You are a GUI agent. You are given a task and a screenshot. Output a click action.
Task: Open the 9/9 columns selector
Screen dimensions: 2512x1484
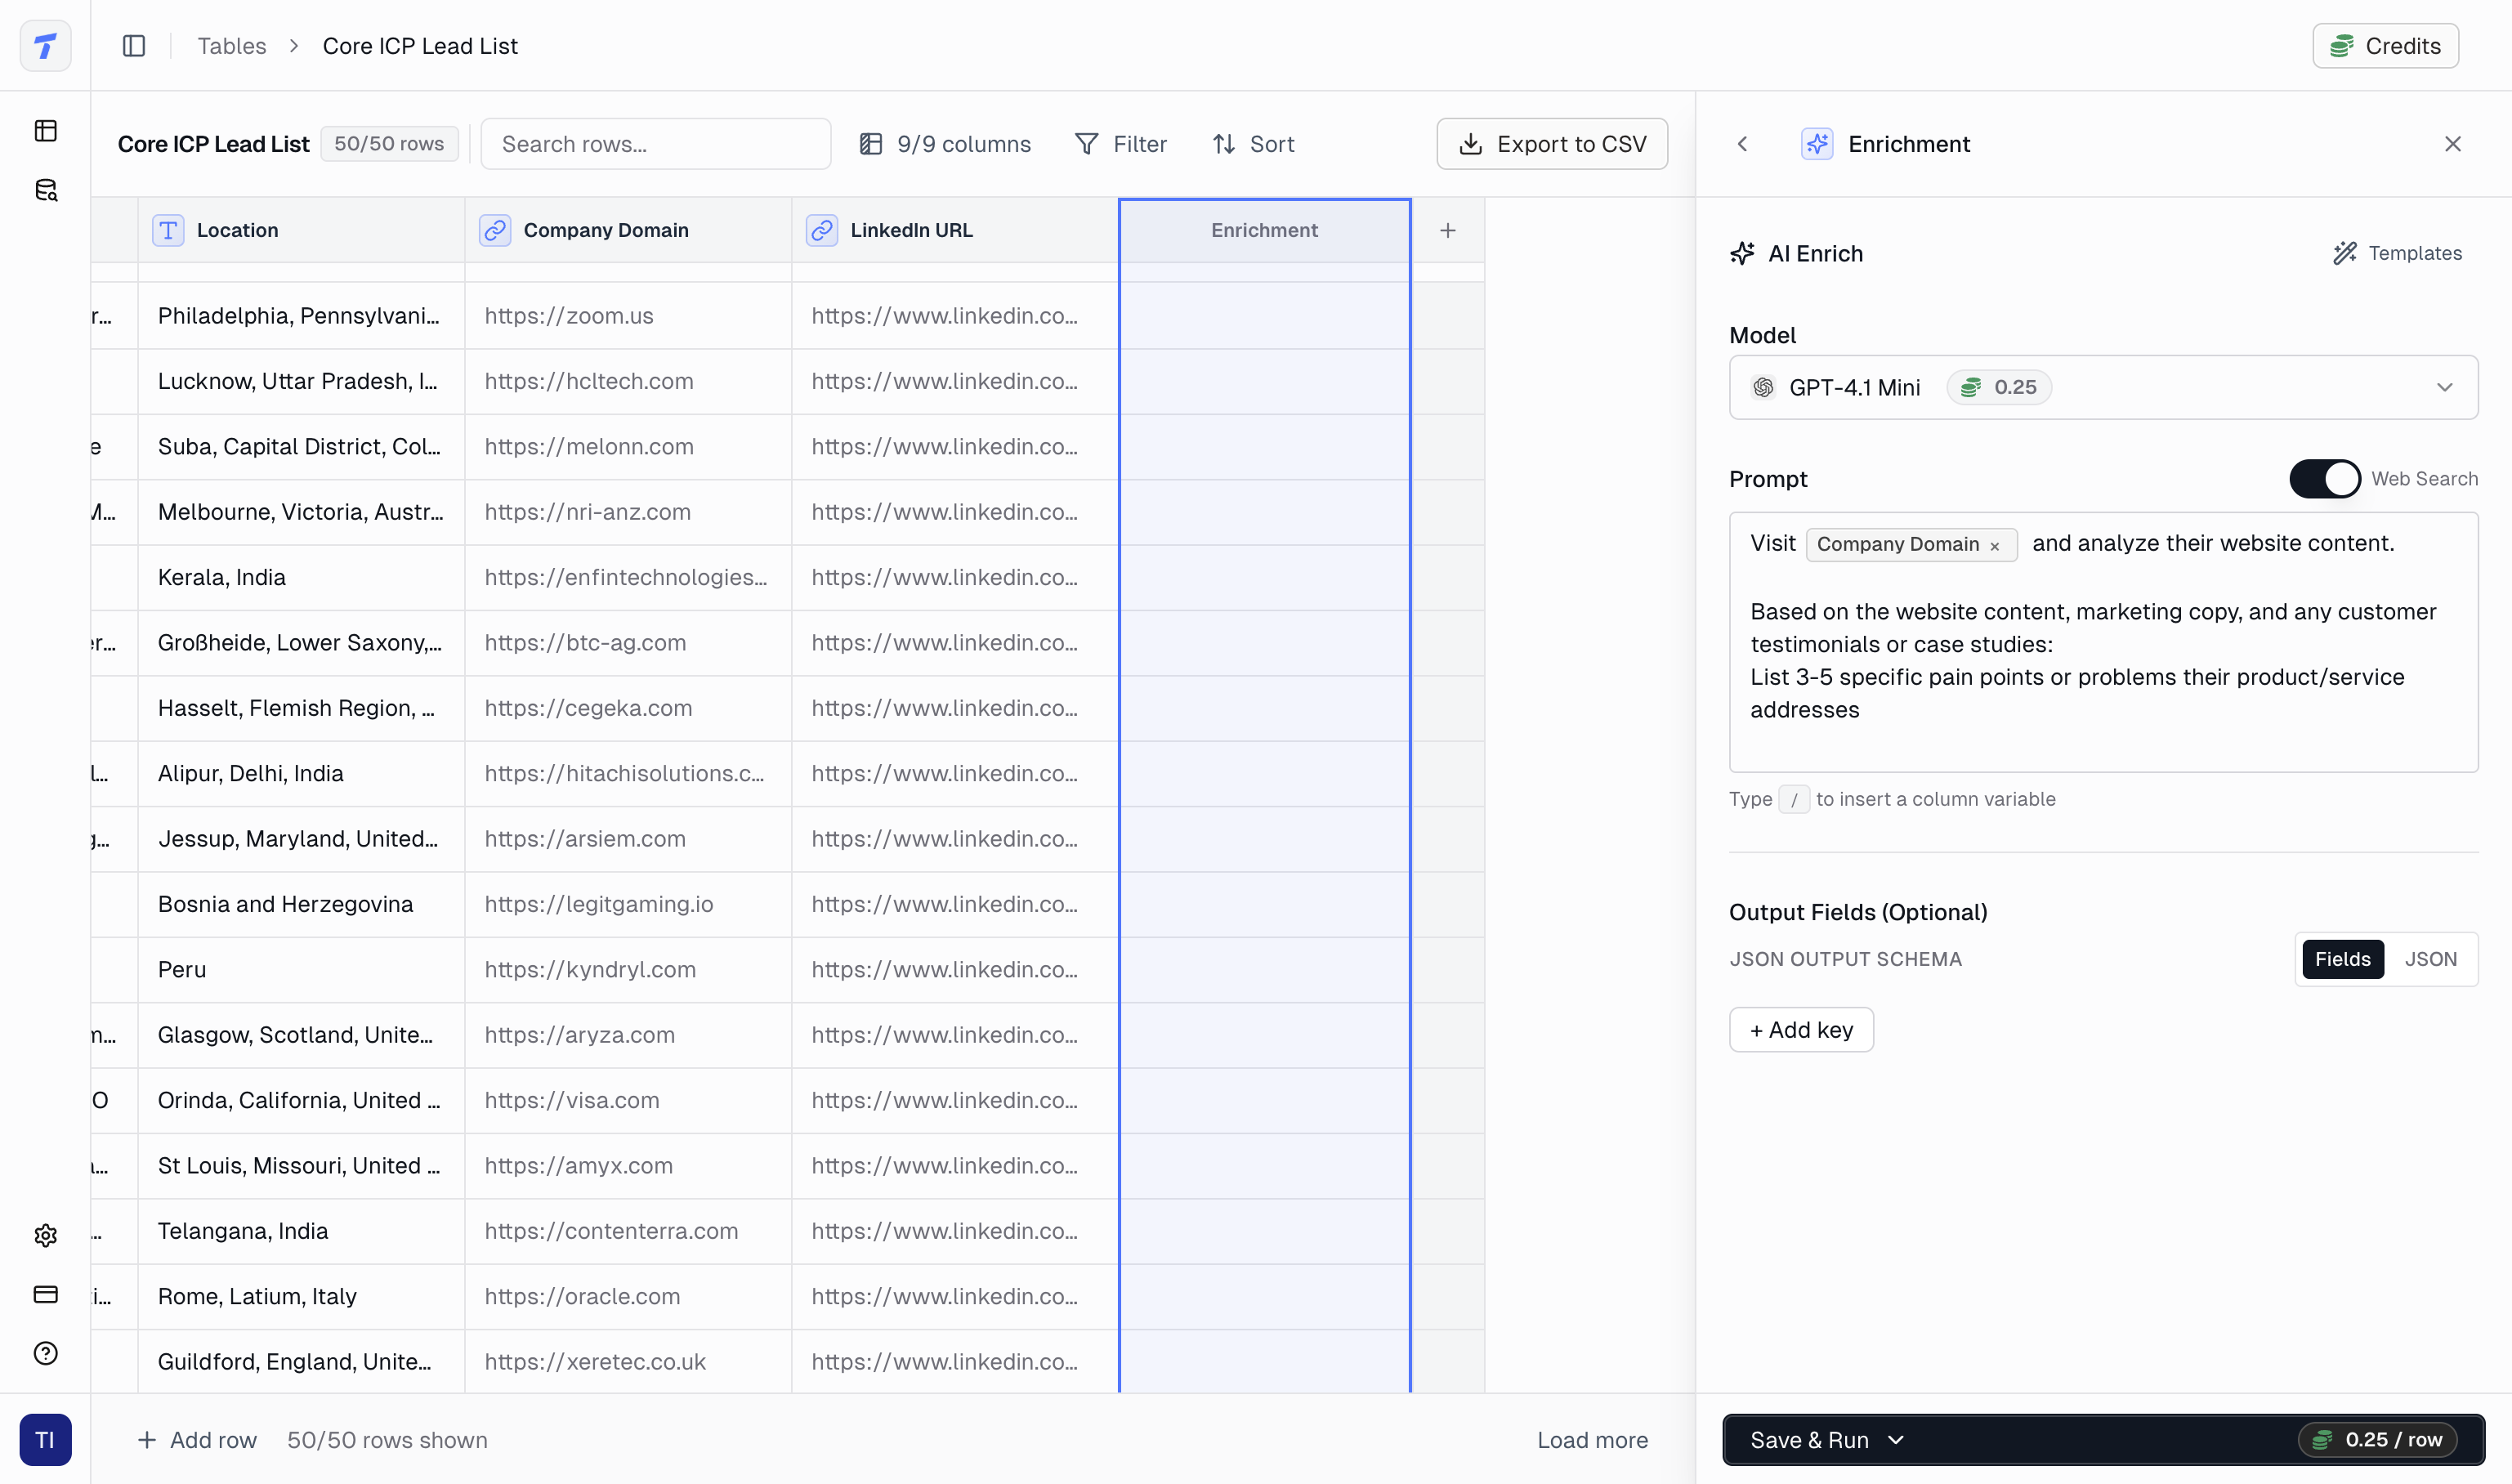945,144
